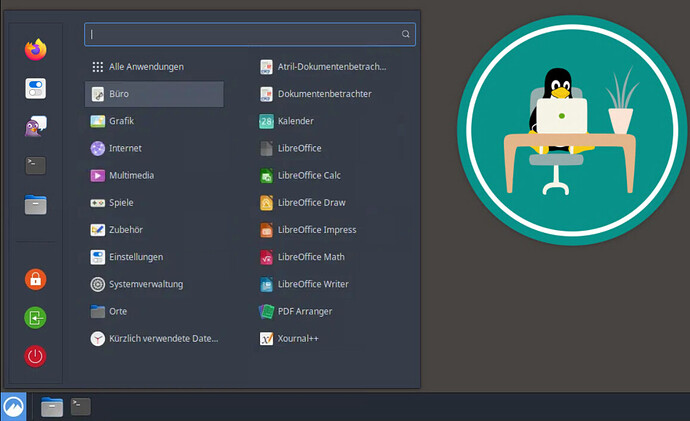
Task: Click the menu launcher button in taskbar
Action: coord(14,406)
